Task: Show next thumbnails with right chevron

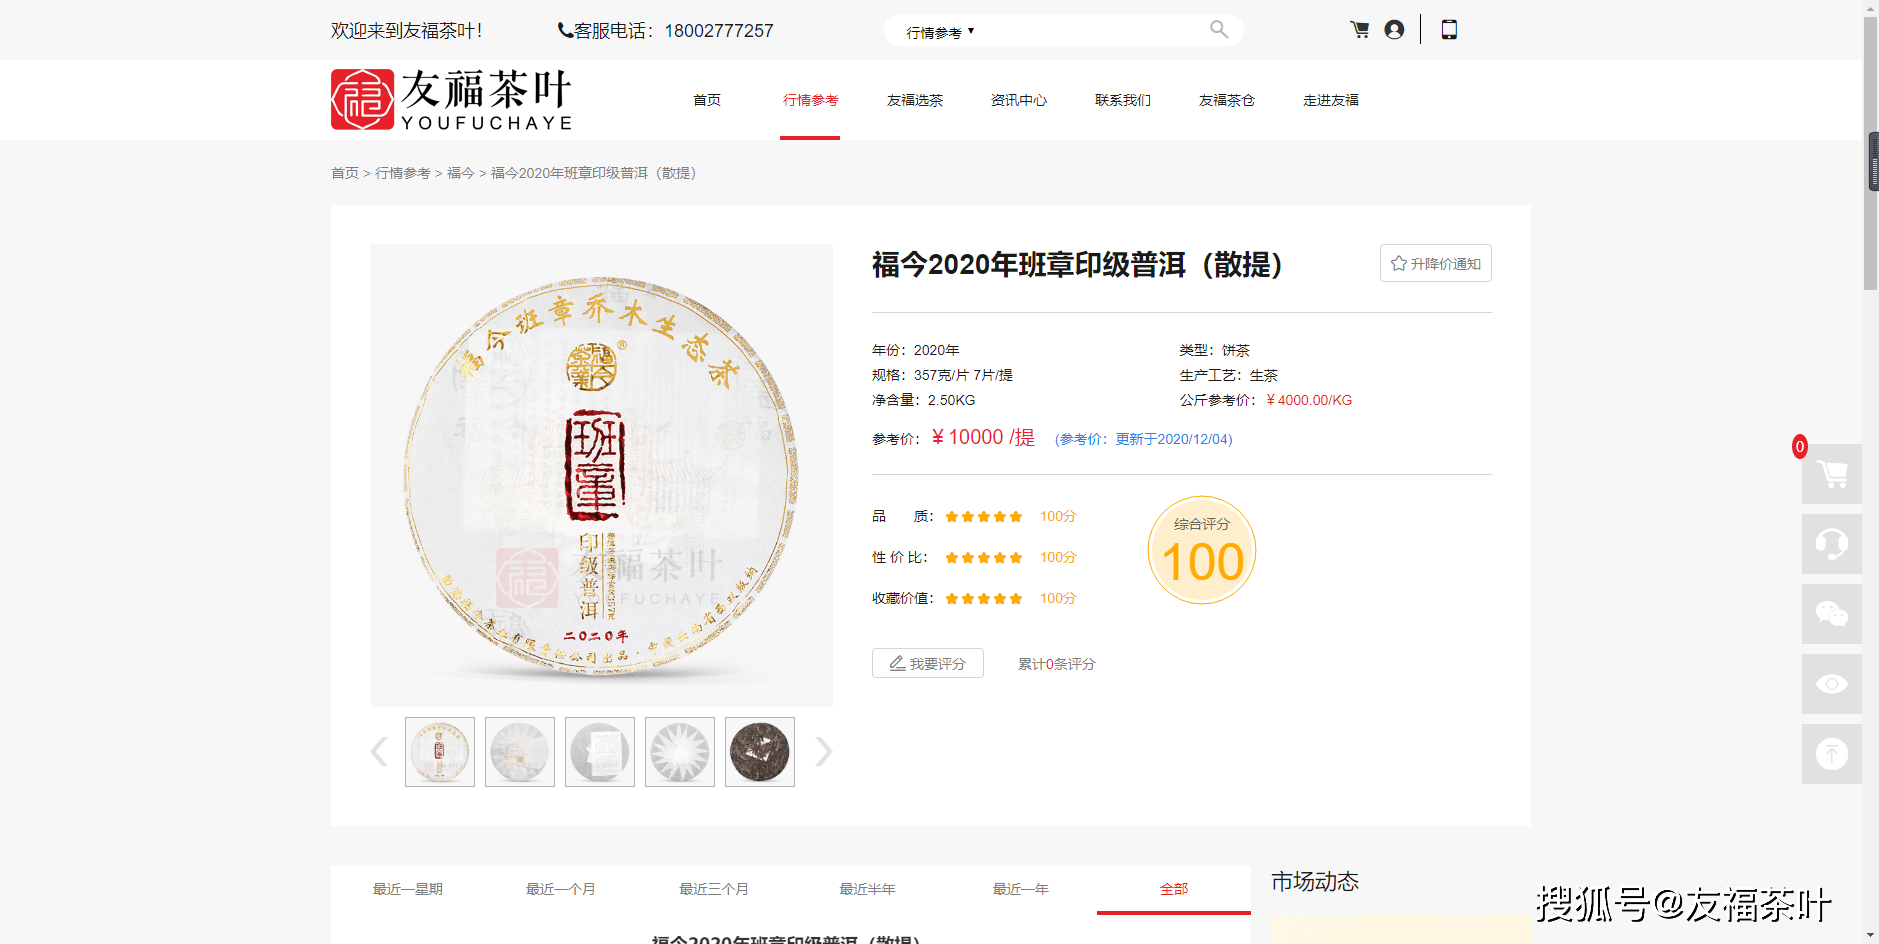Action: [823, 752]
